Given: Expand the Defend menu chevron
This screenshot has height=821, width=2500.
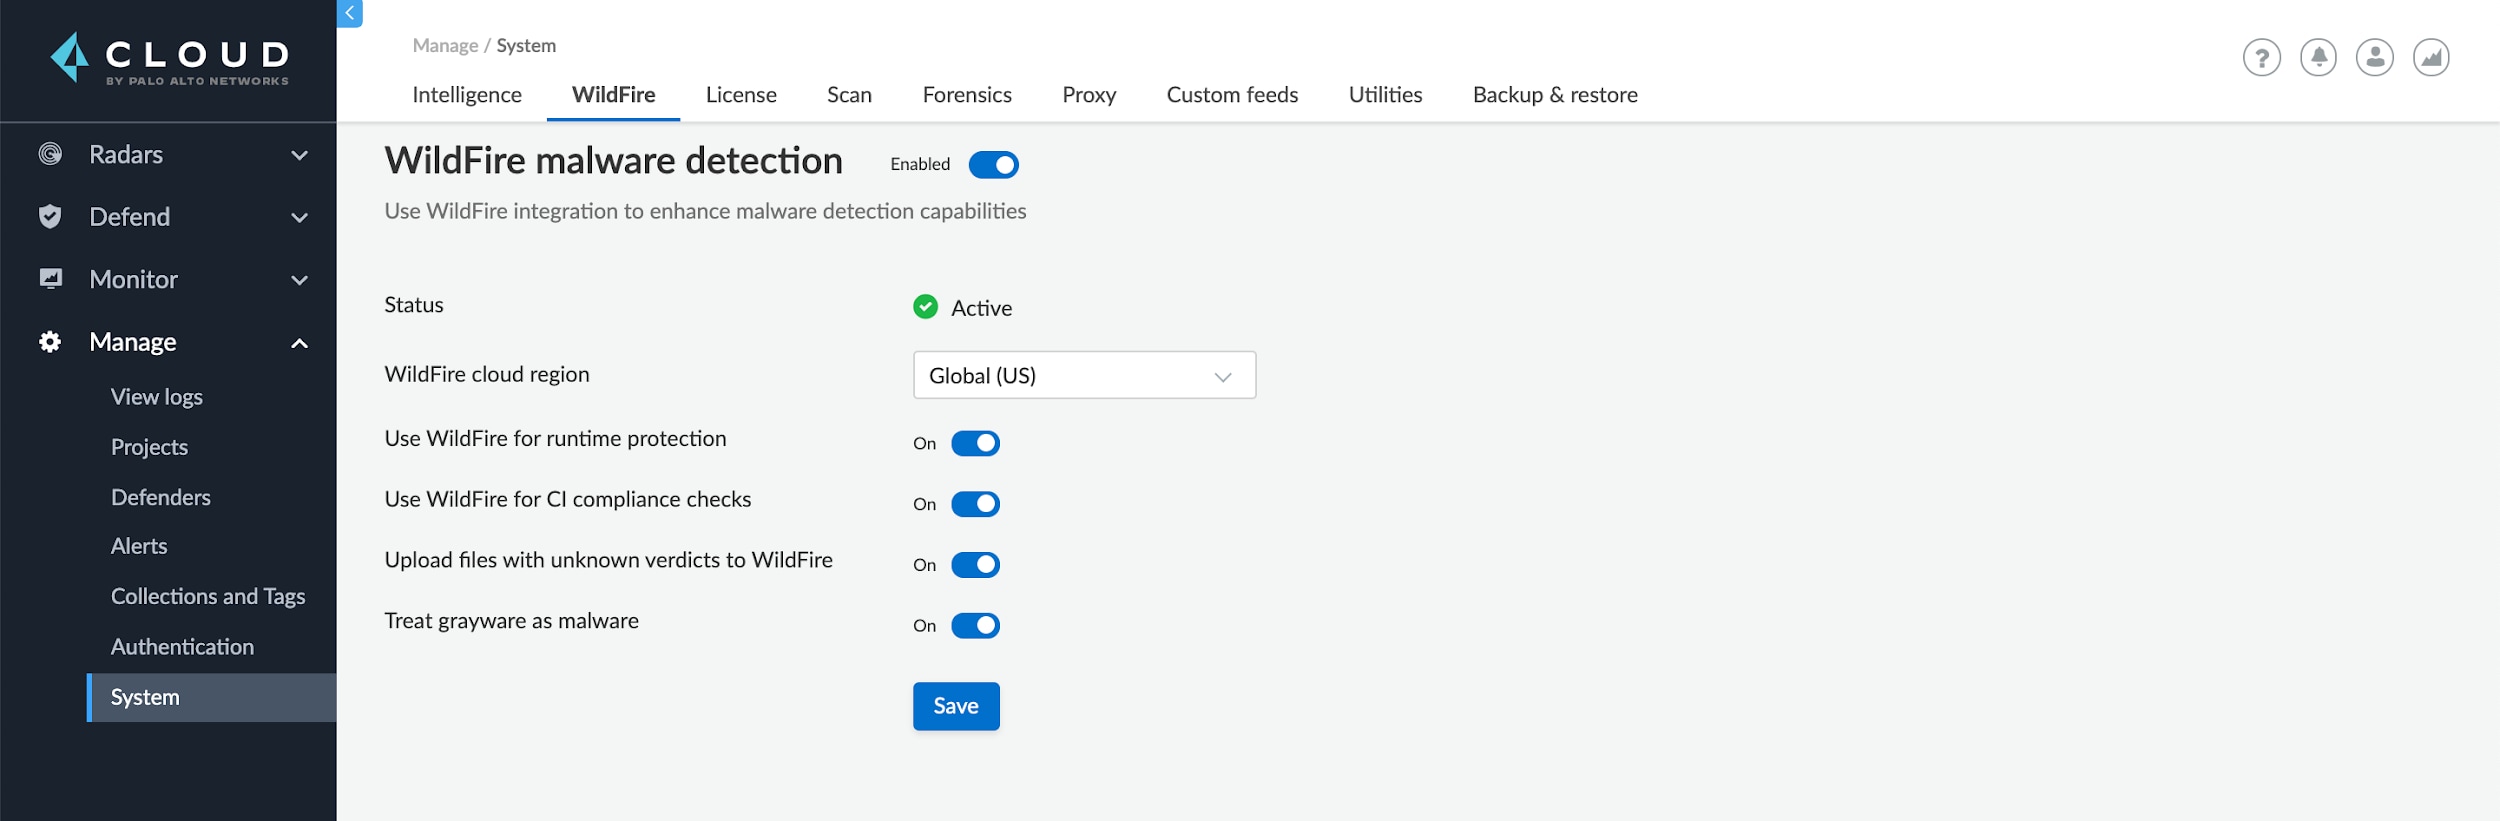Looking at the screenshot, I should click(299, 217).
